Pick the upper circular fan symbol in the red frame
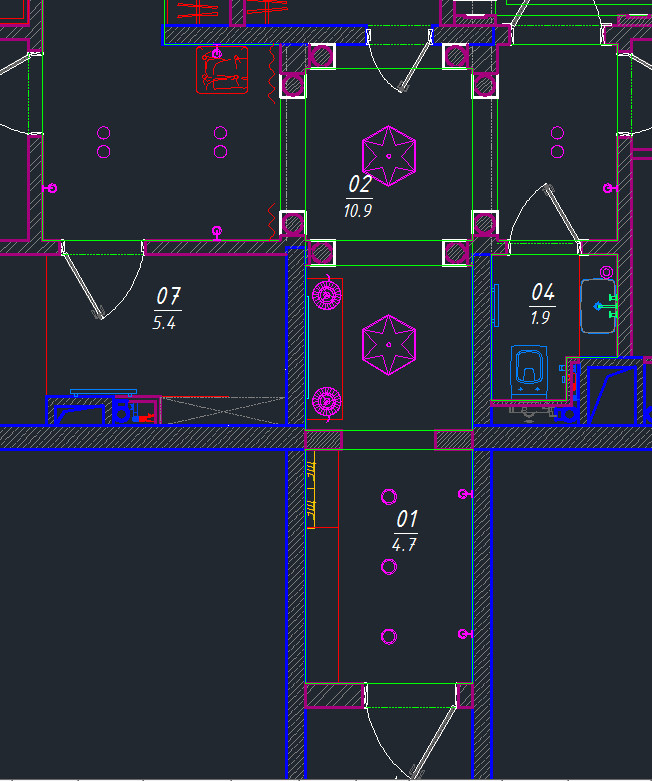 pyautogui.click(x=326, y=295)
